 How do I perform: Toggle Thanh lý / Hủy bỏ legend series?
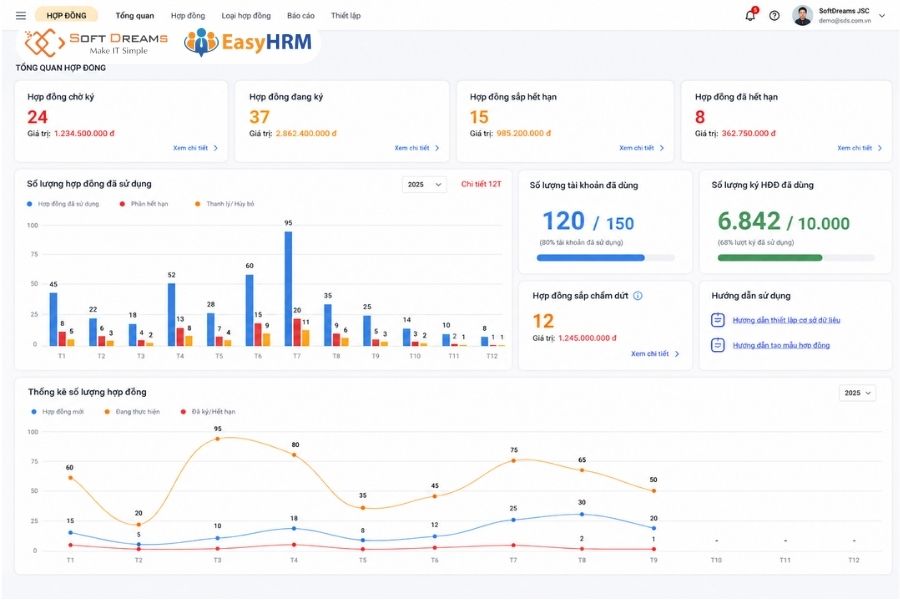[x=224, y=204]
